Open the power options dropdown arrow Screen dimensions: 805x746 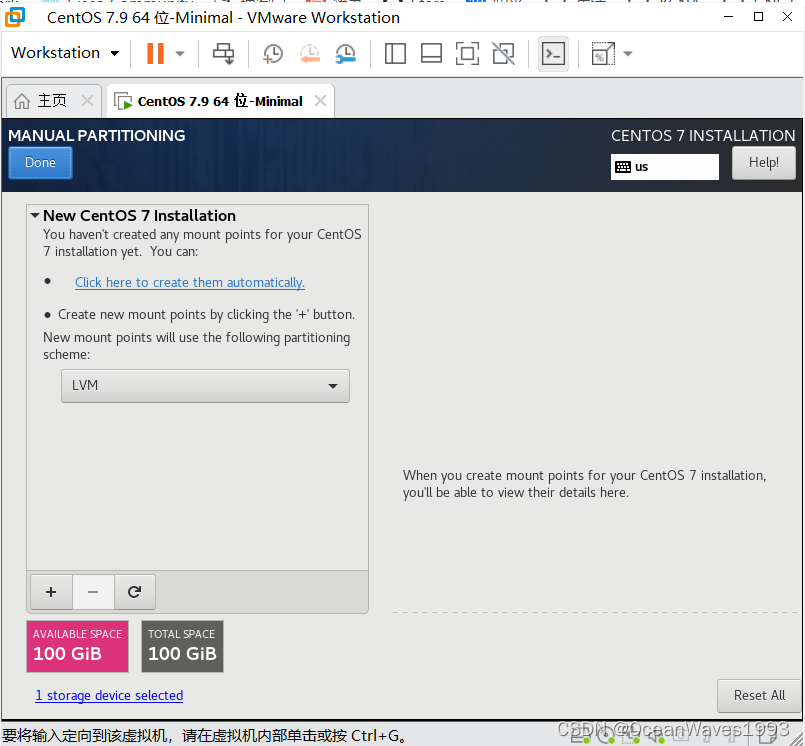pos(180,53)
